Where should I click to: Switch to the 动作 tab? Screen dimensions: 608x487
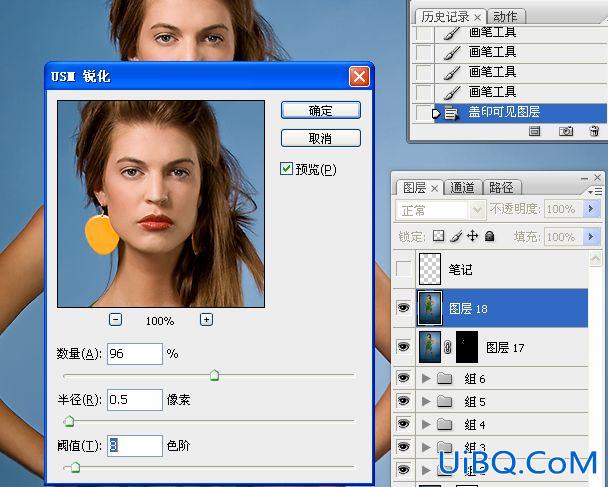[505, 17]
